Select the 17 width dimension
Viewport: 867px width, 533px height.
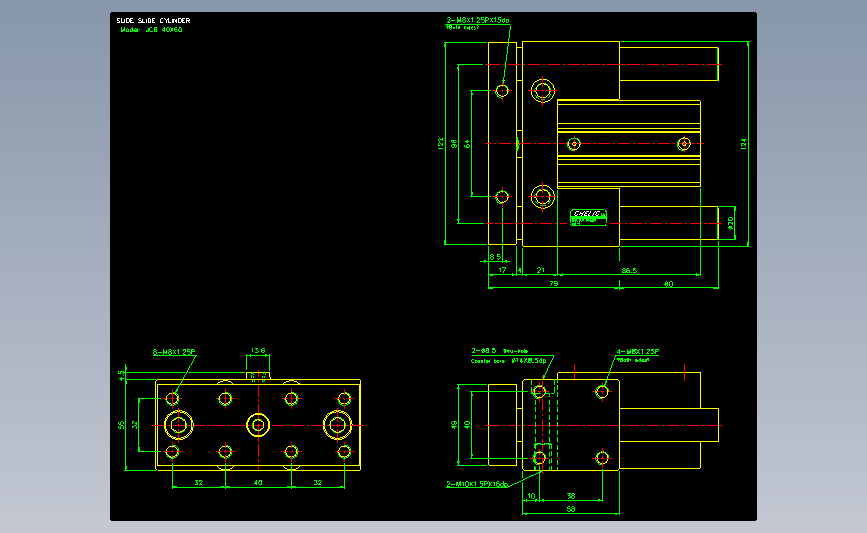(x=502, y=270)
